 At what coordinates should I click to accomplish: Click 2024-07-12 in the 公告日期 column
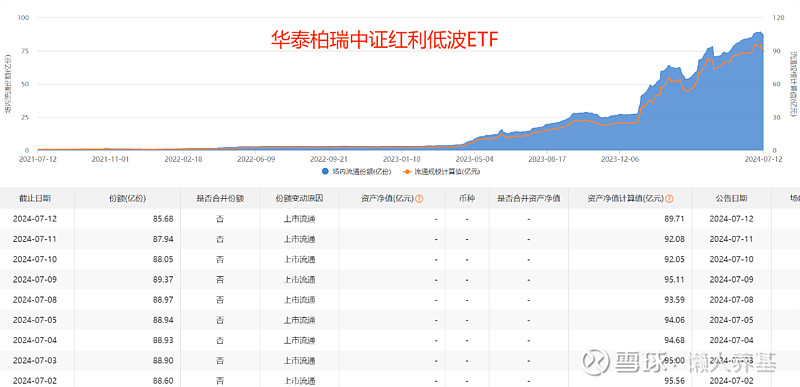[x=731, y=219]
